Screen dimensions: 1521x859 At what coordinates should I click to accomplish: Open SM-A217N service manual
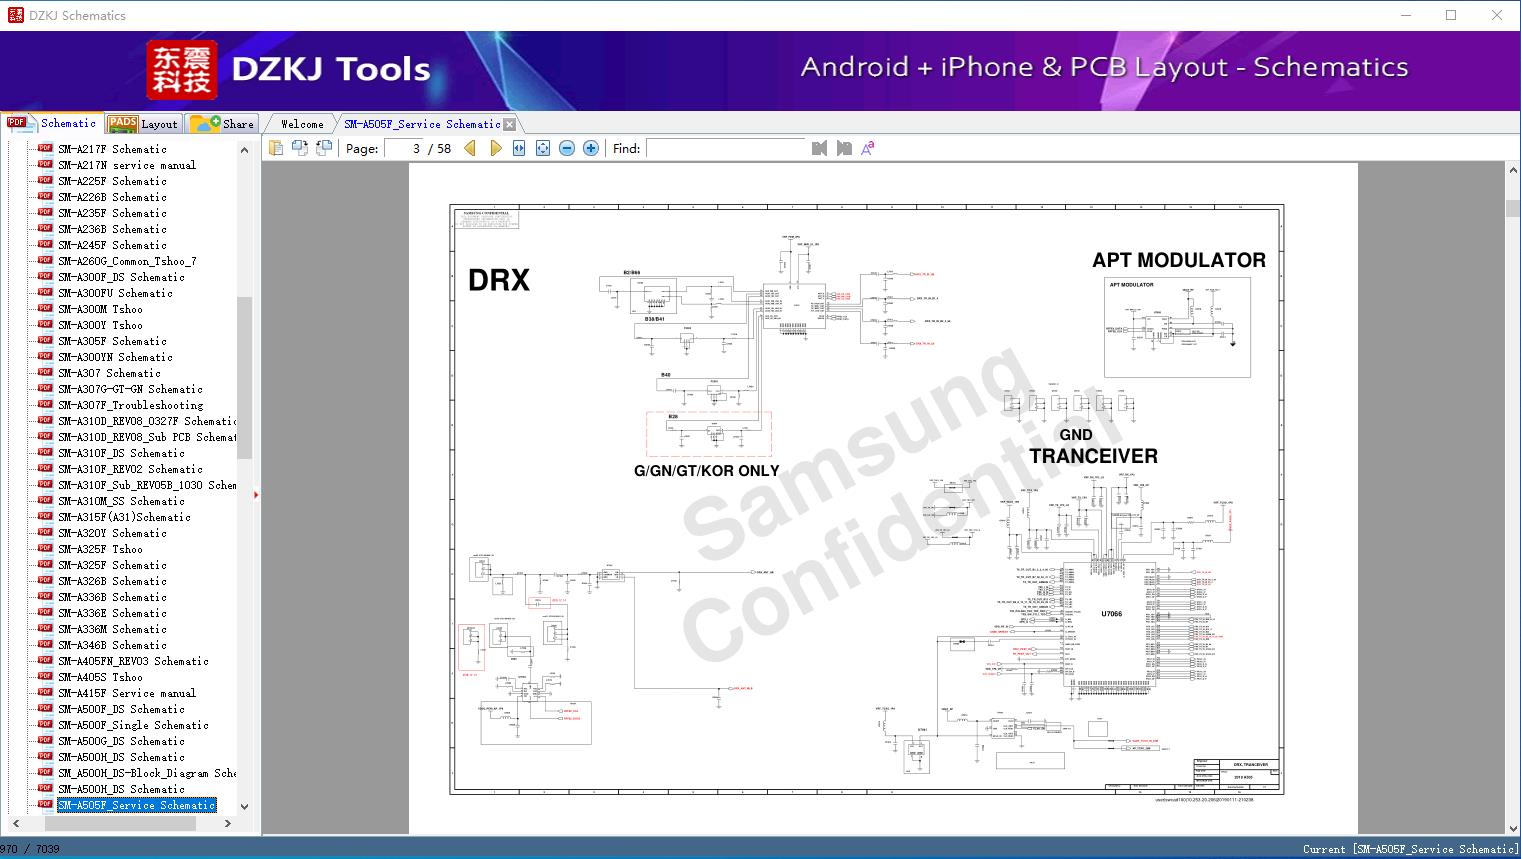(x=127, y=165)
